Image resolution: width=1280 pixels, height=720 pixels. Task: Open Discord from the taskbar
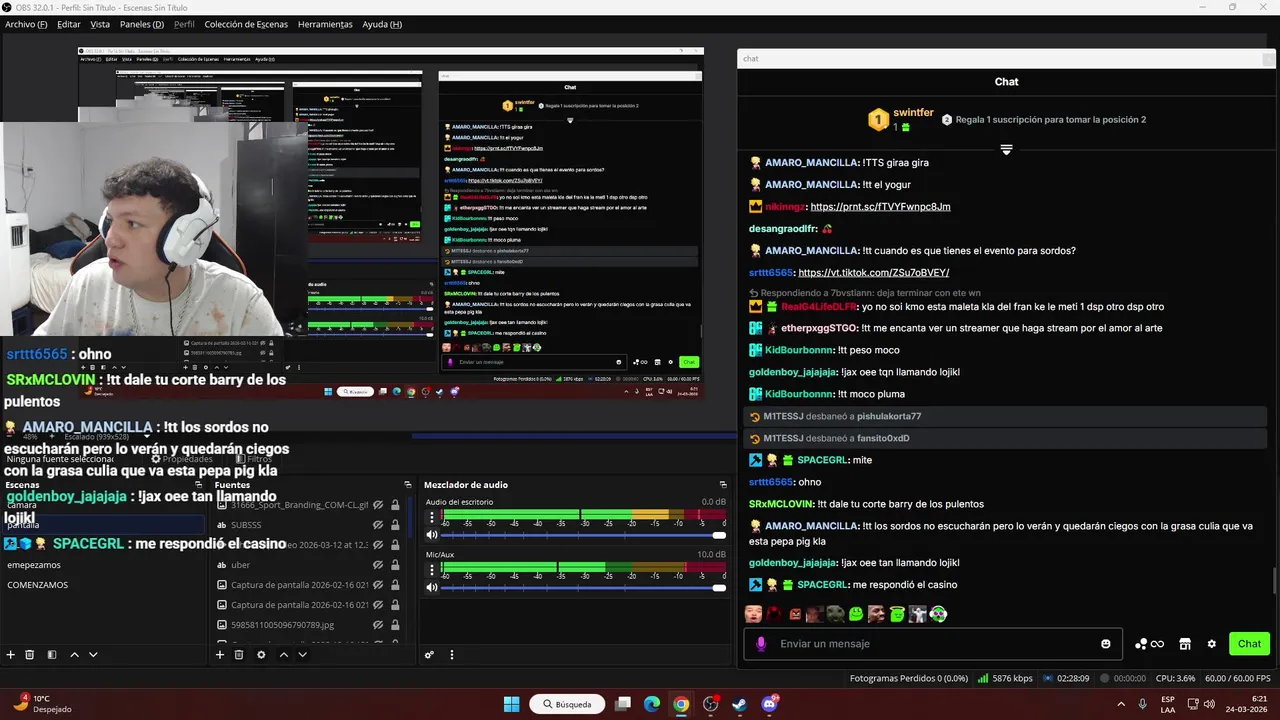[769, 704]
